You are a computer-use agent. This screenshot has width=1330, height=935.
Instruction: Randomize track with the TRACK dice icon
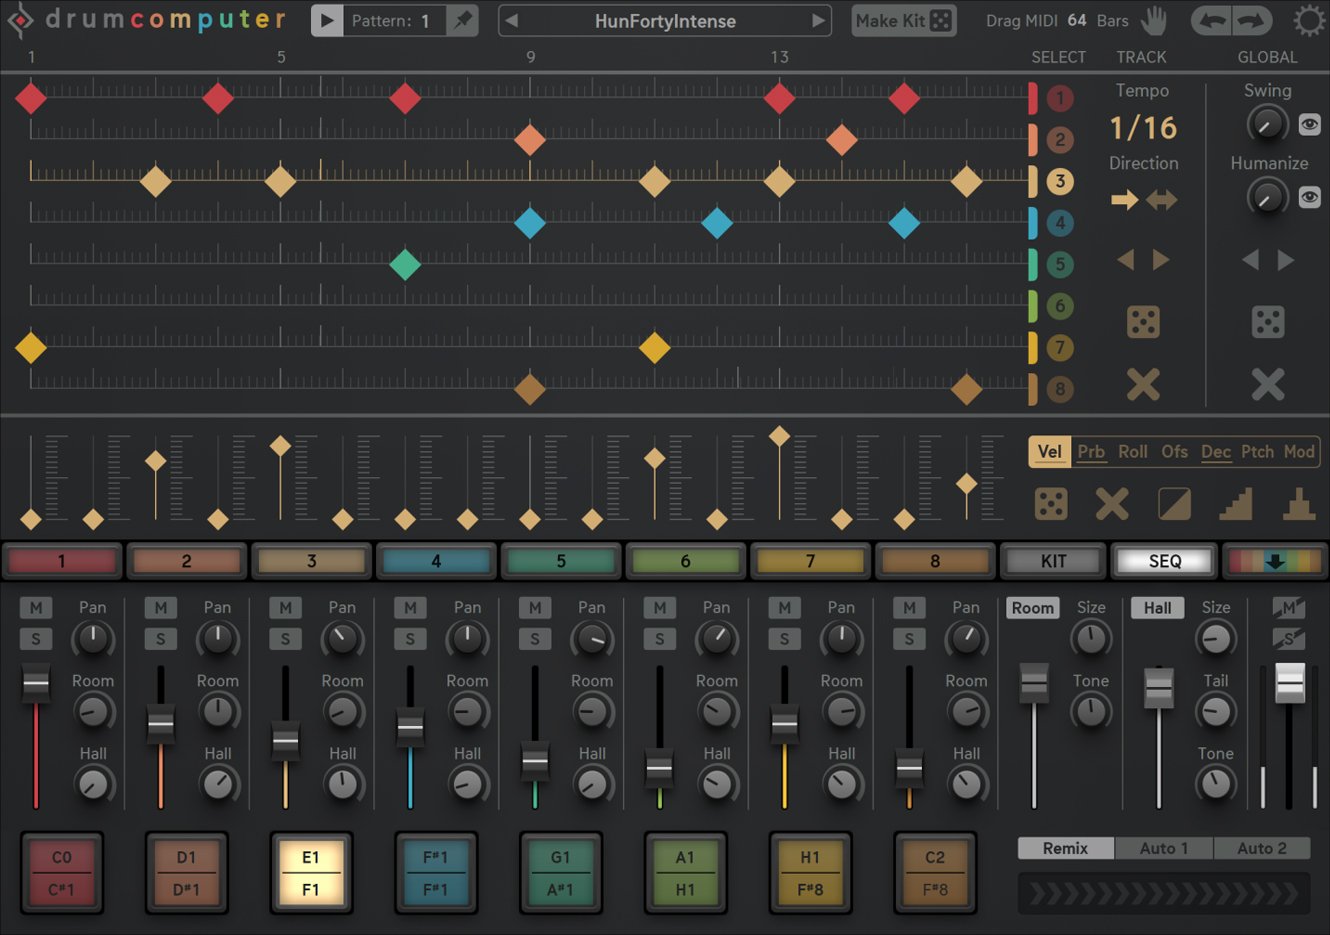(x=1143, y=322)
